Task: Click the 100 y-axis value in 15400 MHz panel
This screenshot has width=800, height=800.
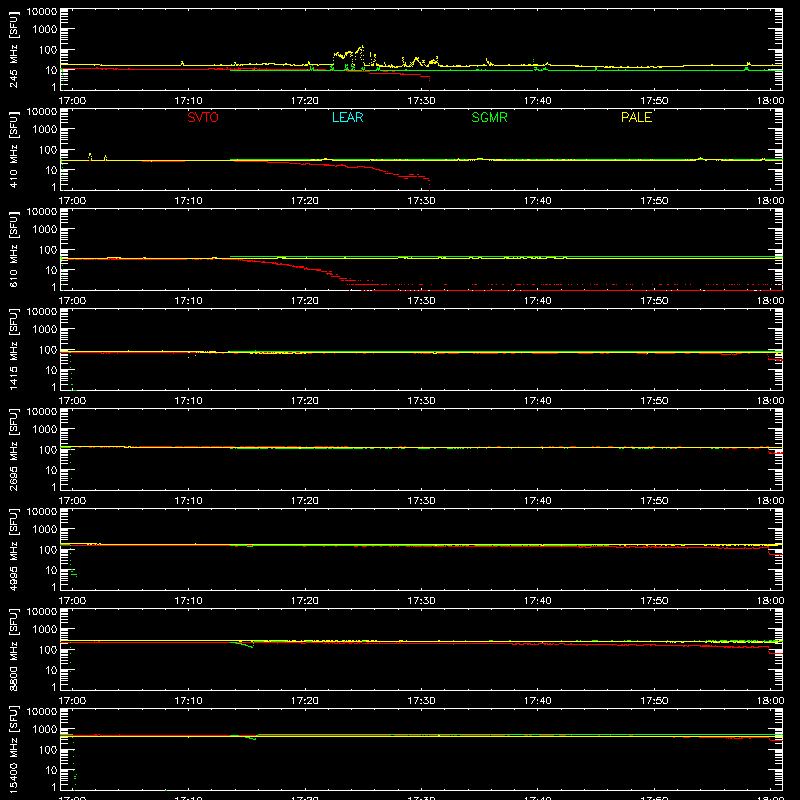Action: 48,750
